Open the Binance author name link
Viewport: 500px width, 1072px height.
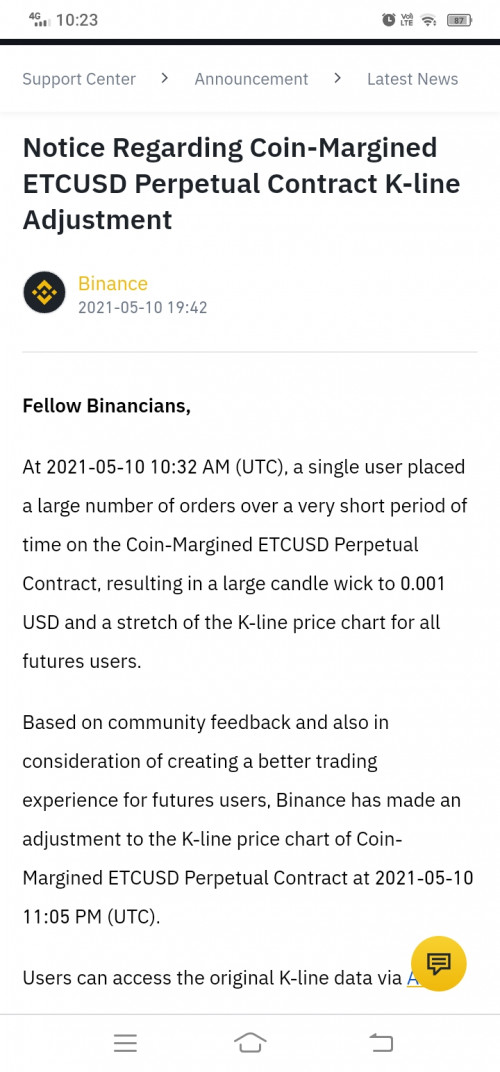click(x=113, y=284)
